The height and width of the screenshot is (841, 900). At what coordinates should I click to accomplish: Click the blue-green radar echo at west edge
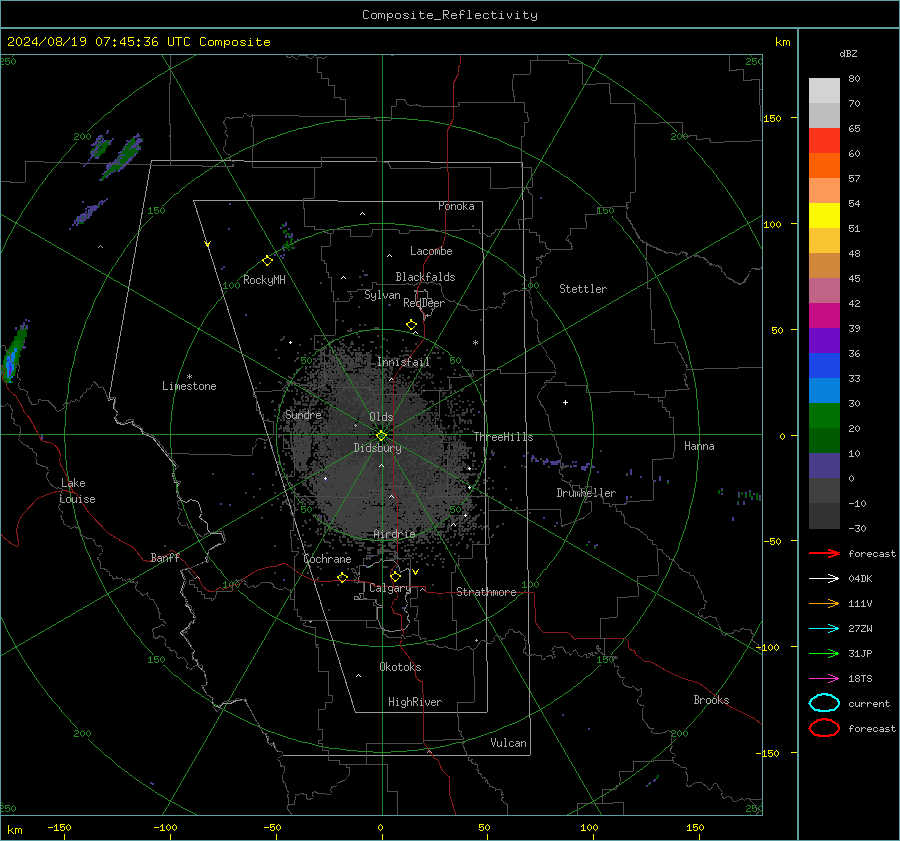[x=14, y=352]
